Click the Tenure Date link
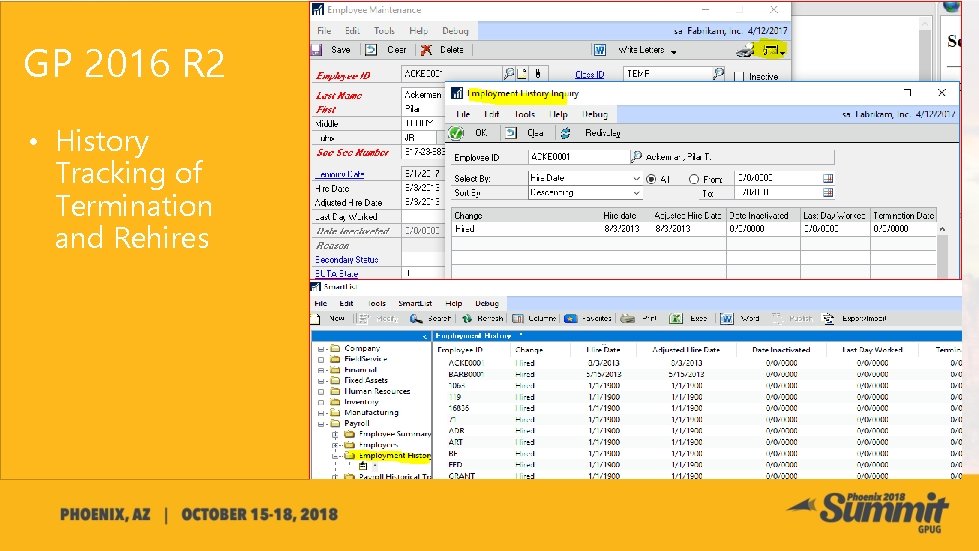The width and height of the screenshot is (979, 551). (340, 175)
